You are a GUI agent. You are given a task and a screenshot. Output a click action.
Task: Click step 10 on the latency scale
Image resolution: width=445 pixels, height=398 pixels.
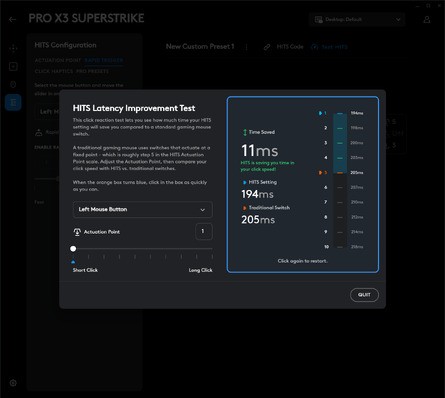pos(326,247)
